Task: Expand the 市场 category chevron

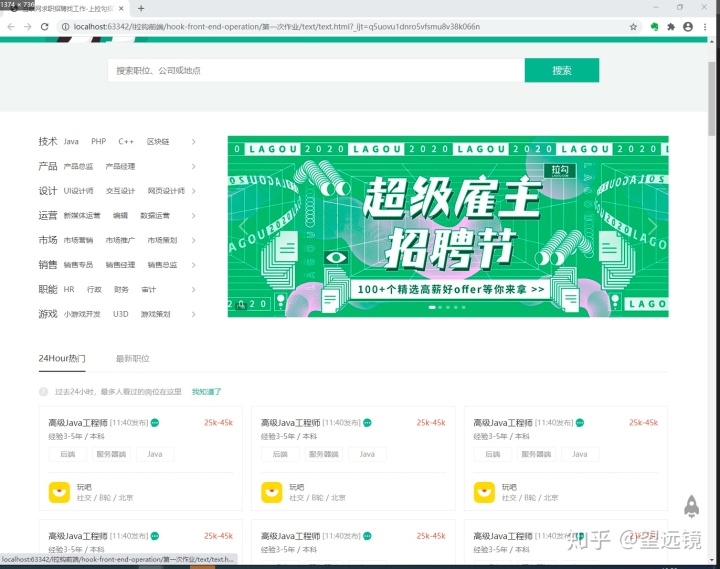Action: pos(193,240)
